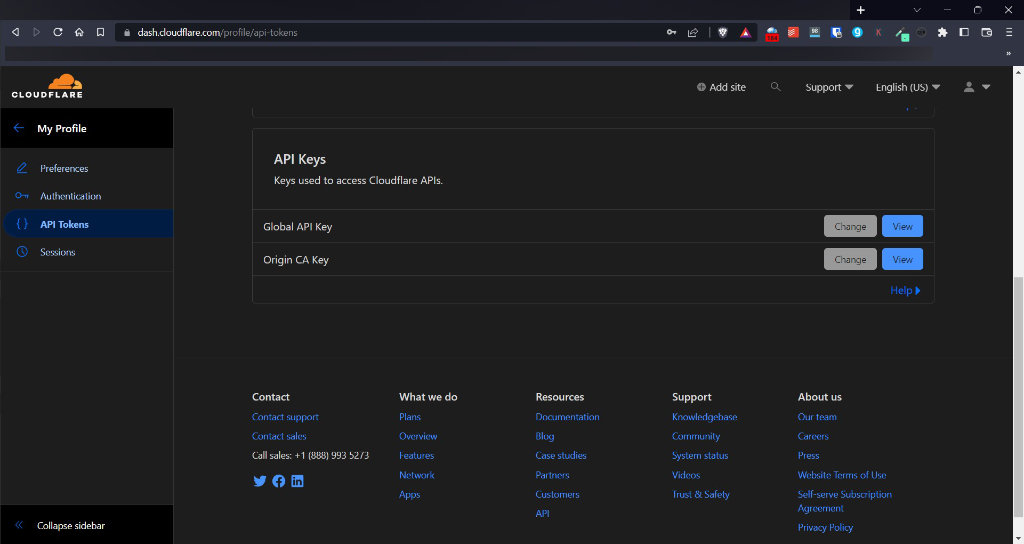
Task: Open a new browser tab
Action: tap(861, 10)
